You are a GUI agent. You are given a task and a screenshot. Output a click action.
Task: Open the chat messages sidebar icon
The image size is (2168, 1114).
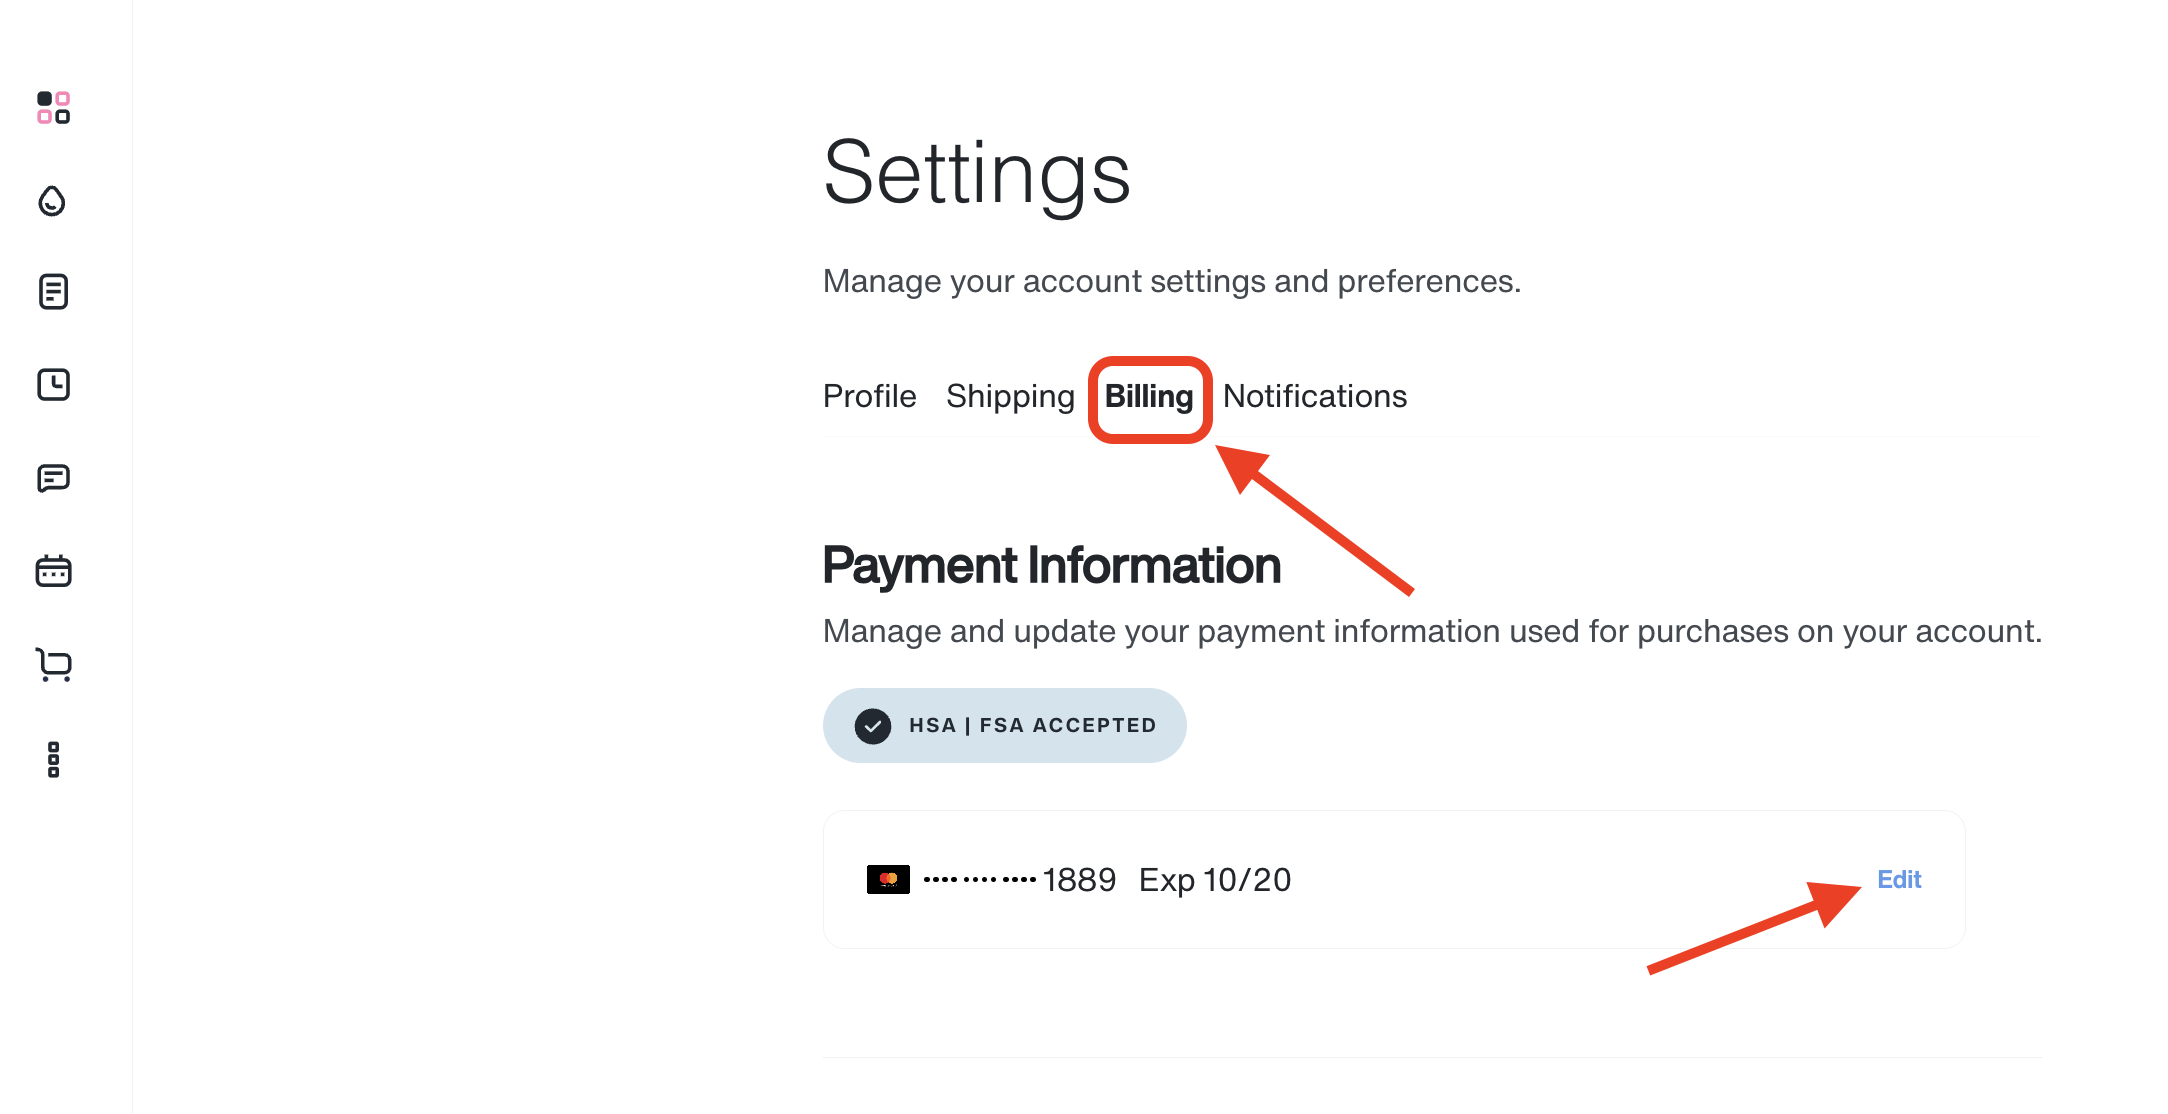[x=53, y=477]
